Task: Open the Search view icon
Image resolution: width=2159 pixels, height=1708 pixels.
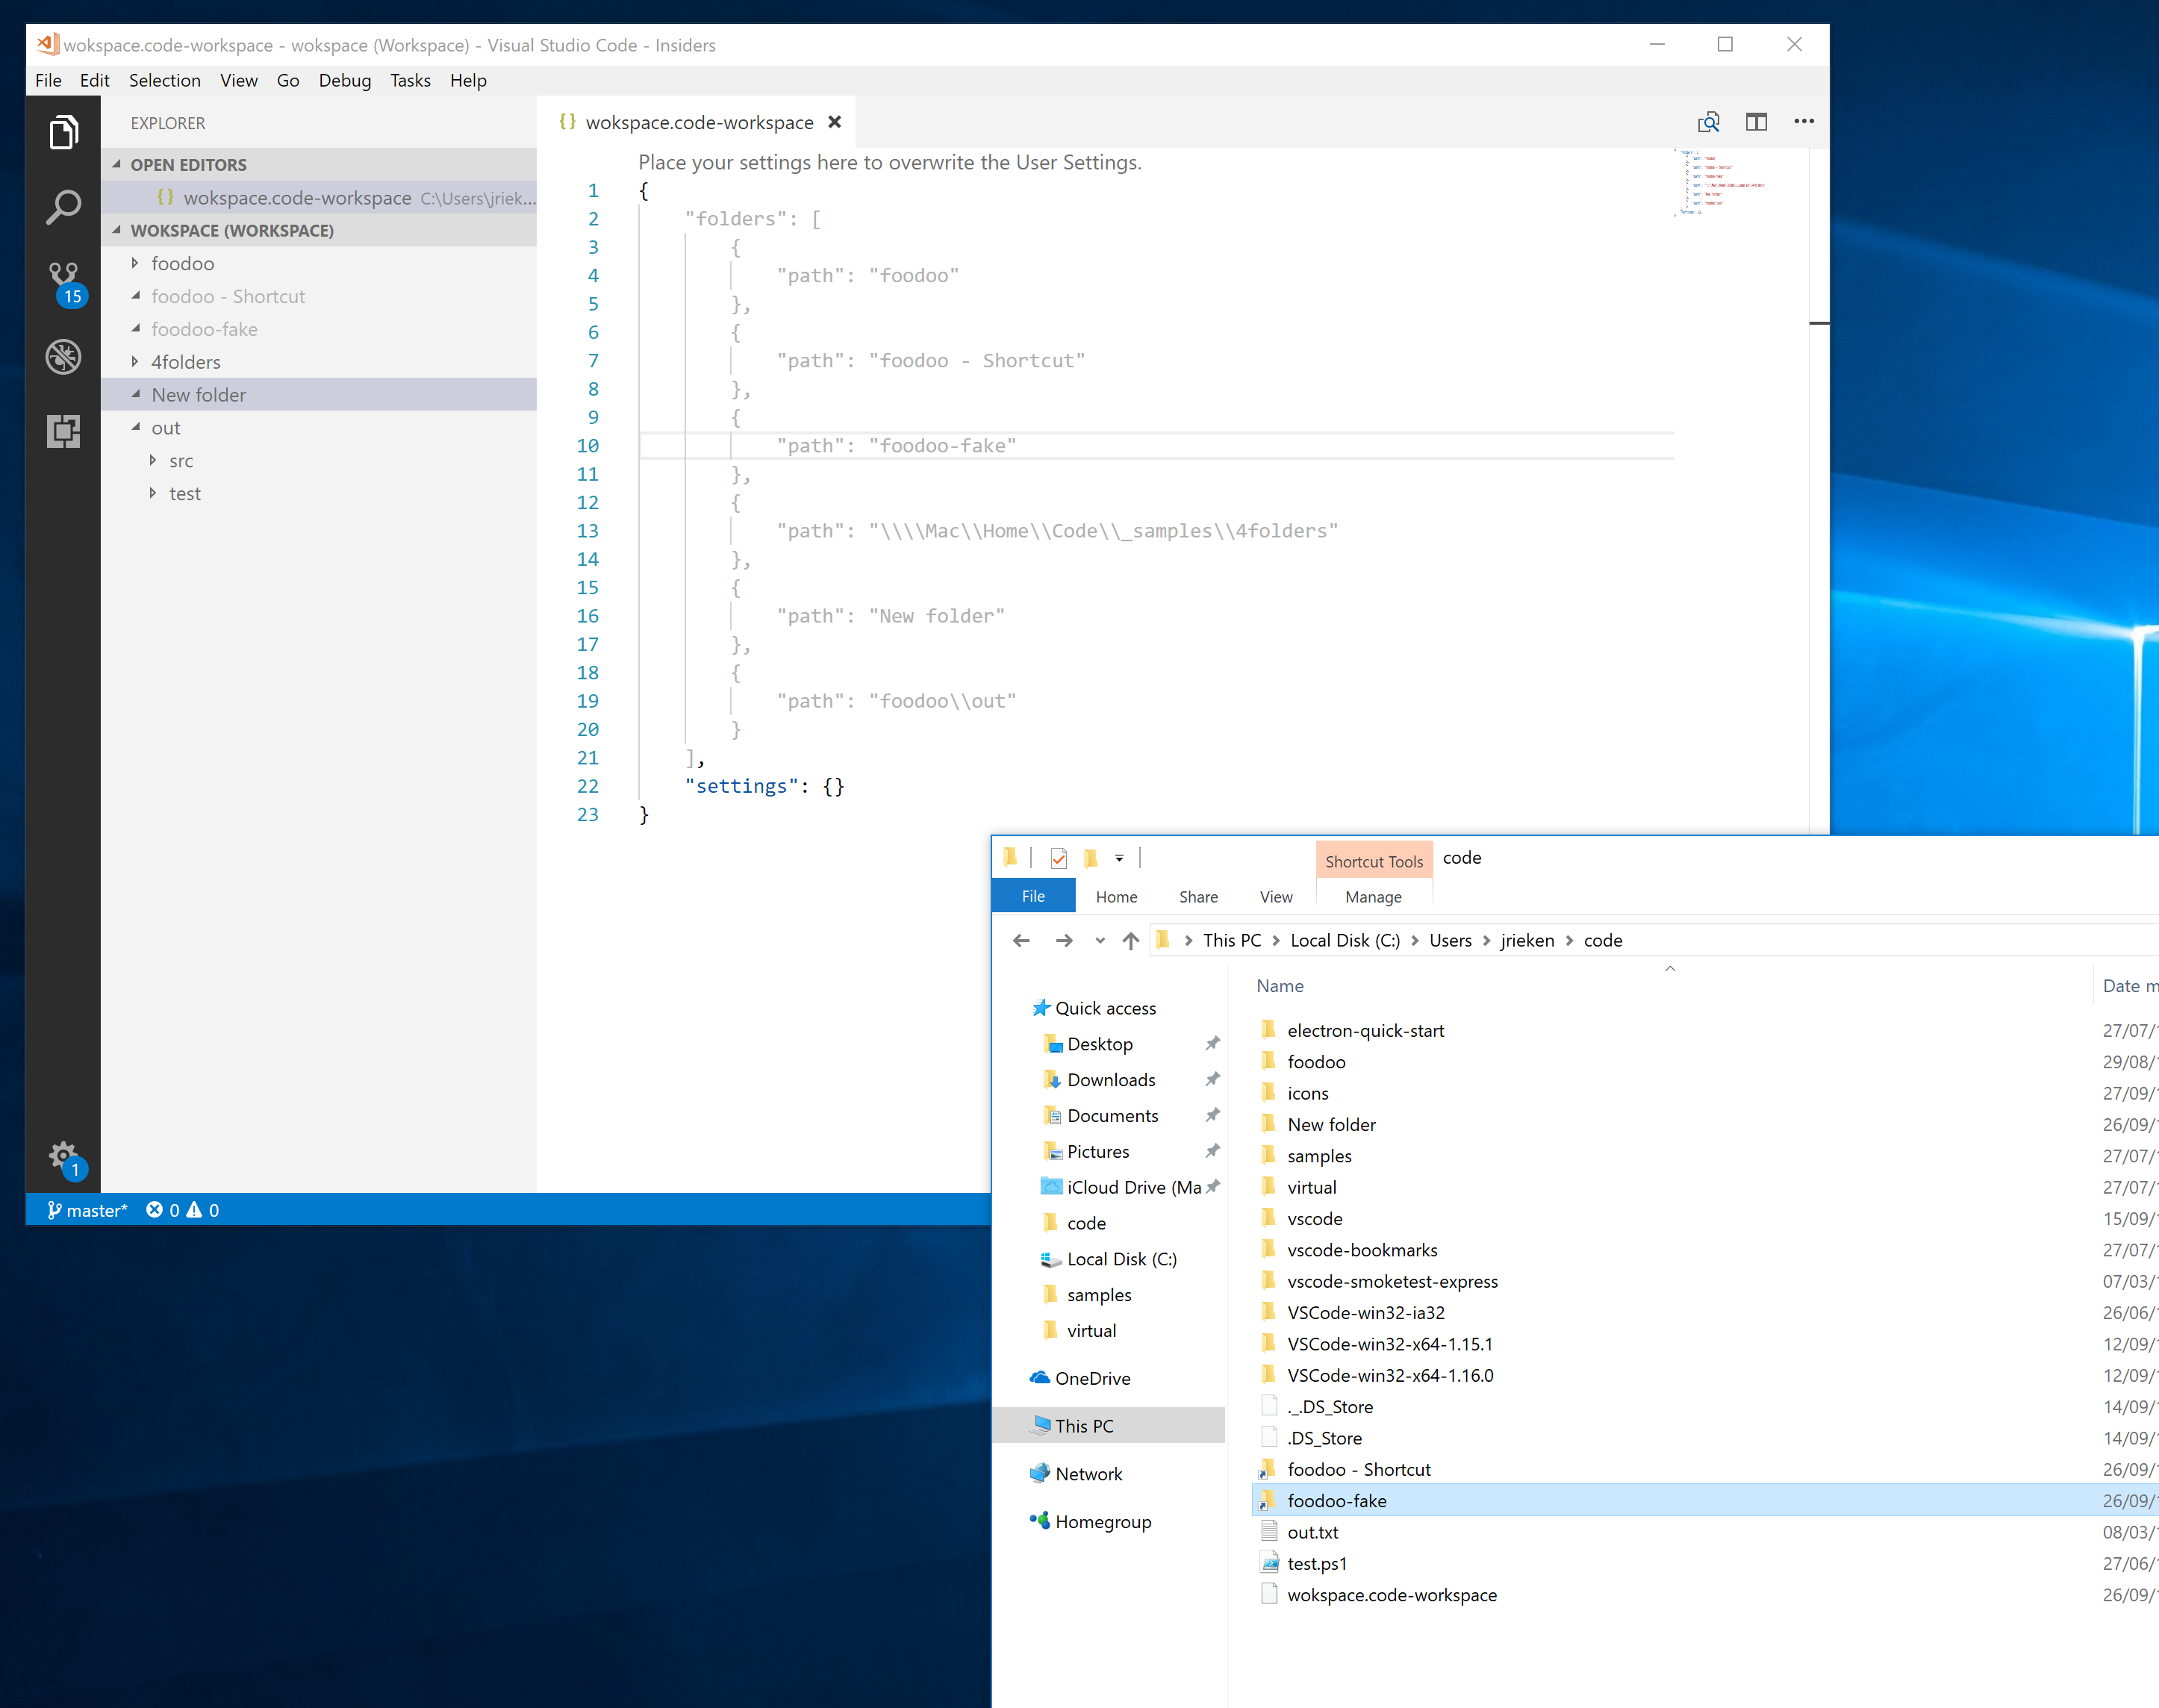Action: point(63,207)
